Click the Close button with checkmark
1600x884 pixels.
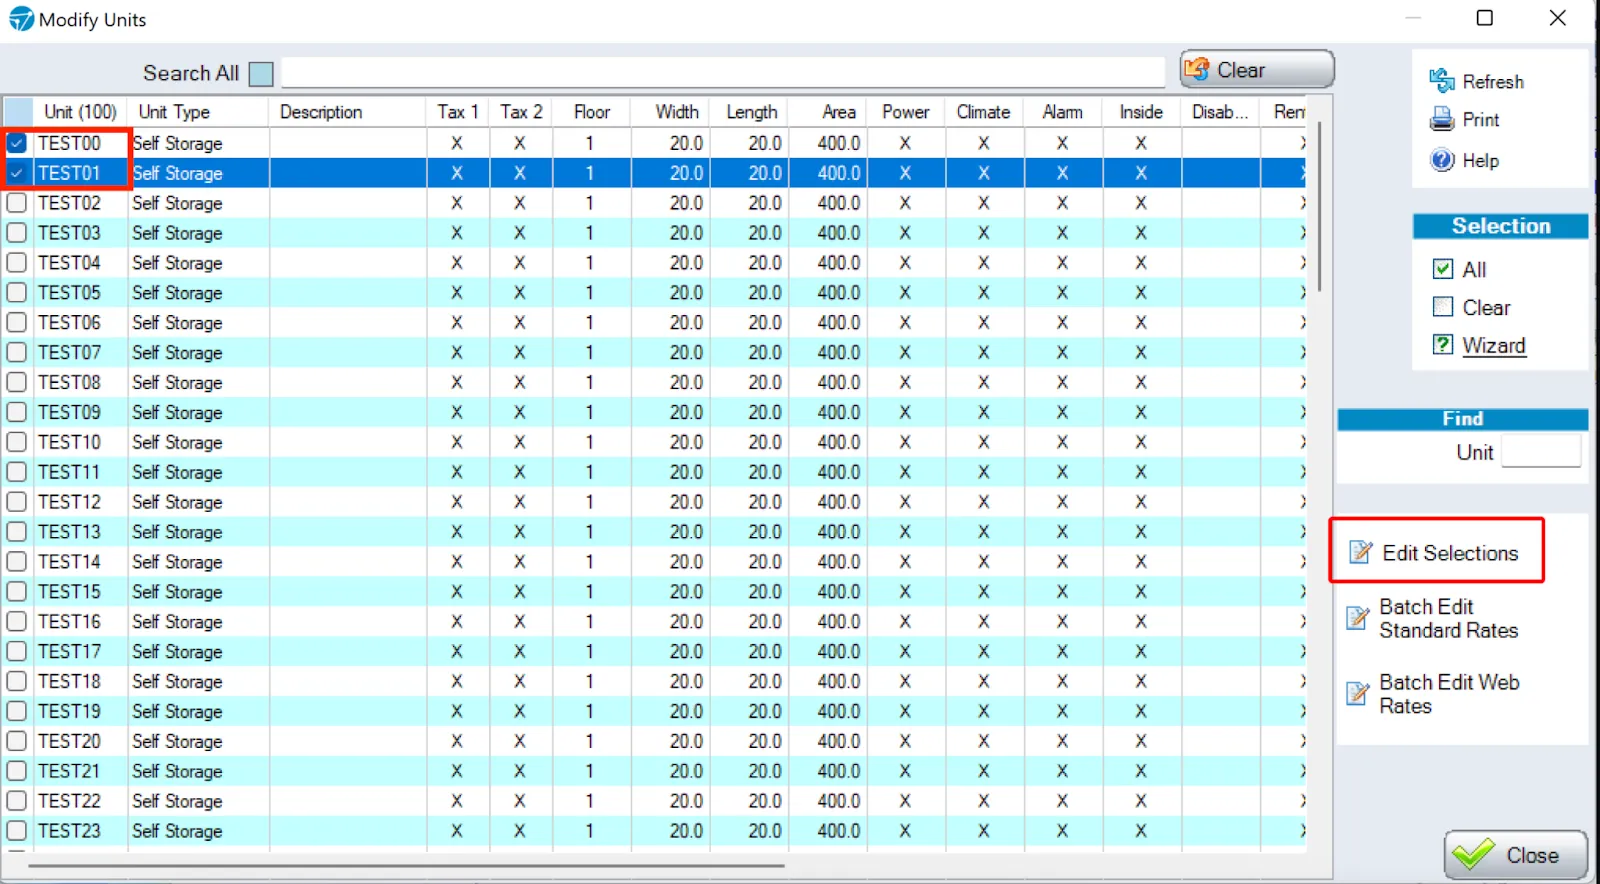tap(1515, 855)
